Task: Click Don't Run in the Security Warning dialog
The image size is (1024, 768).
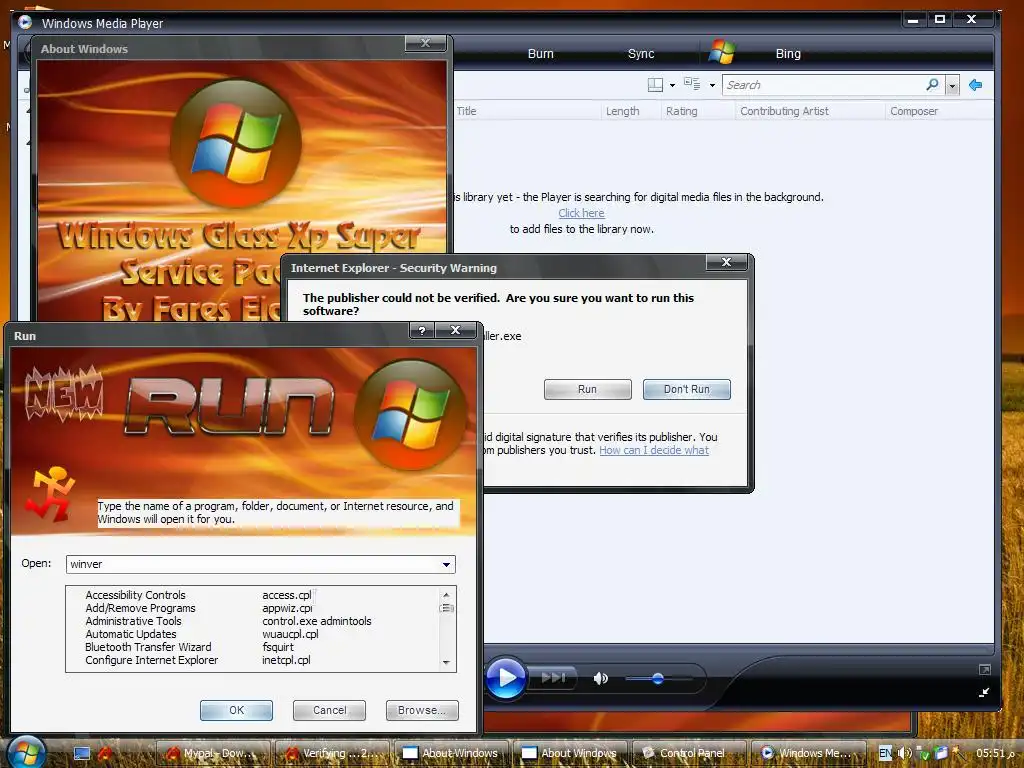Action: point(686,389)
